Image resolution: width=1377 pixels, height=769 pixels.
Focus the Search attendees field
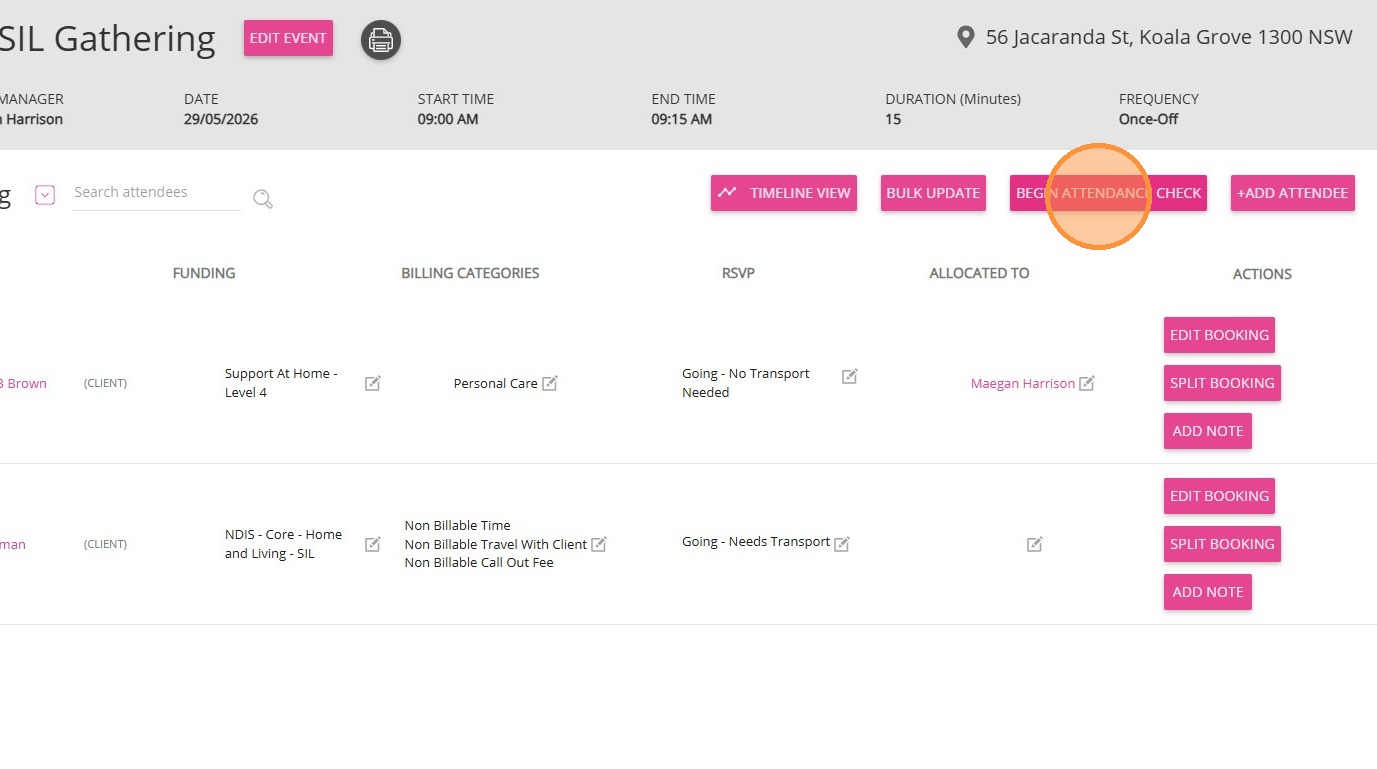point(157,193)
